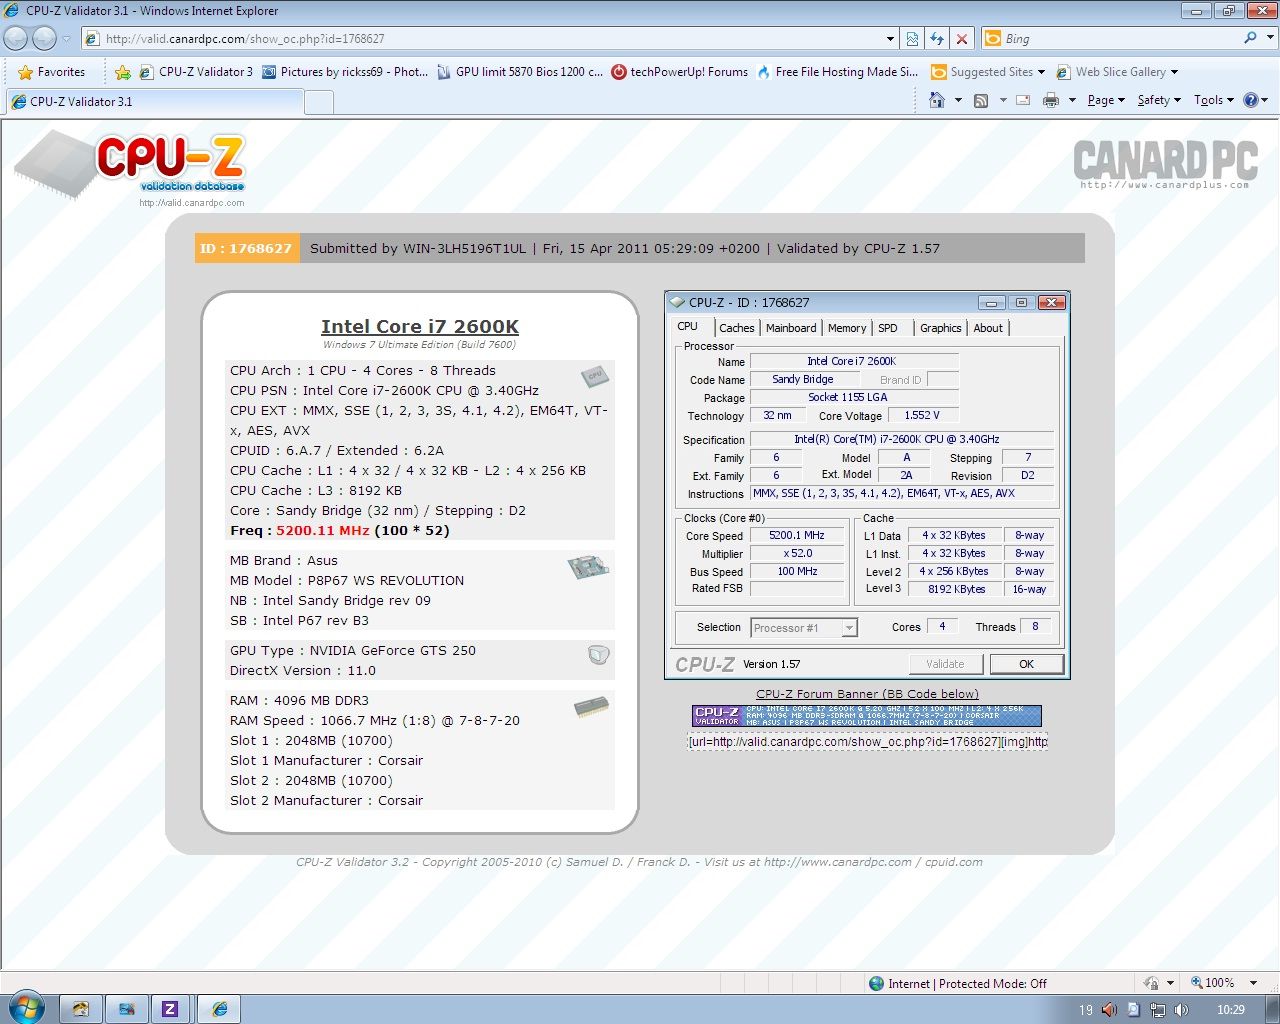
Task: Switch to the About tab in CPU-Z
Action: [x=988, y=328]
